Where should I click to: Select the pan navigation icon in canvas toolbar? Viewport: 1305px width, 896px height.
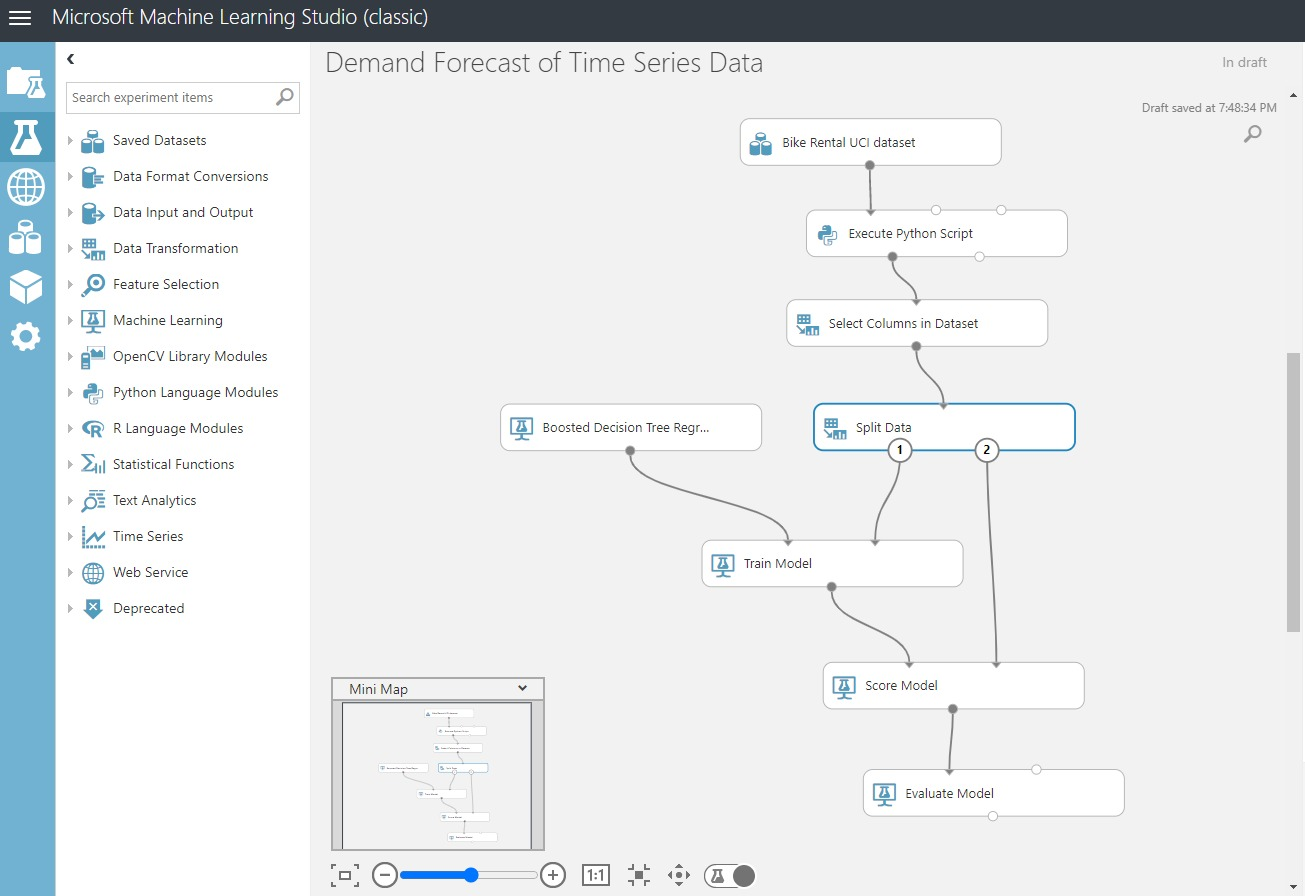tap(678, 874)
